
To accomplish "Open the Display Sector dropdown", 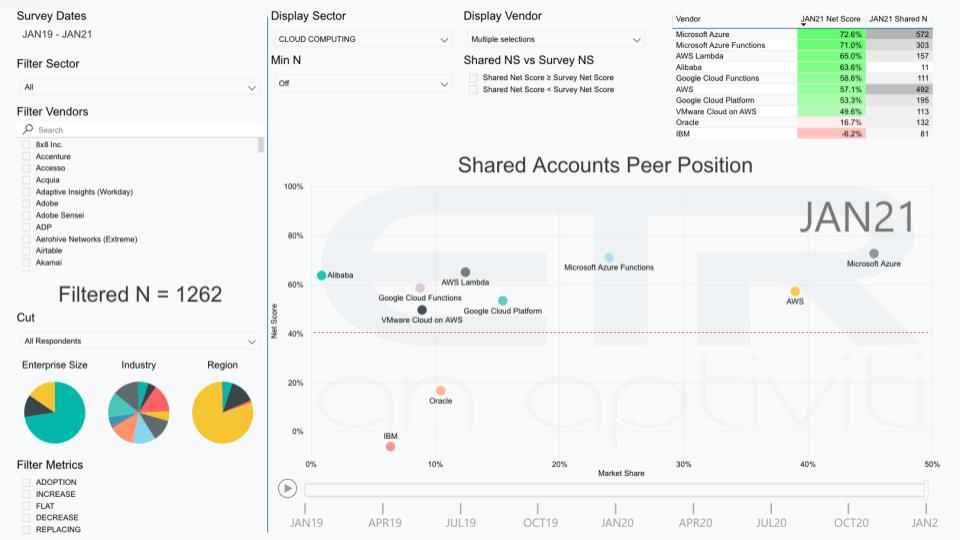I will (x=362, y=39).
